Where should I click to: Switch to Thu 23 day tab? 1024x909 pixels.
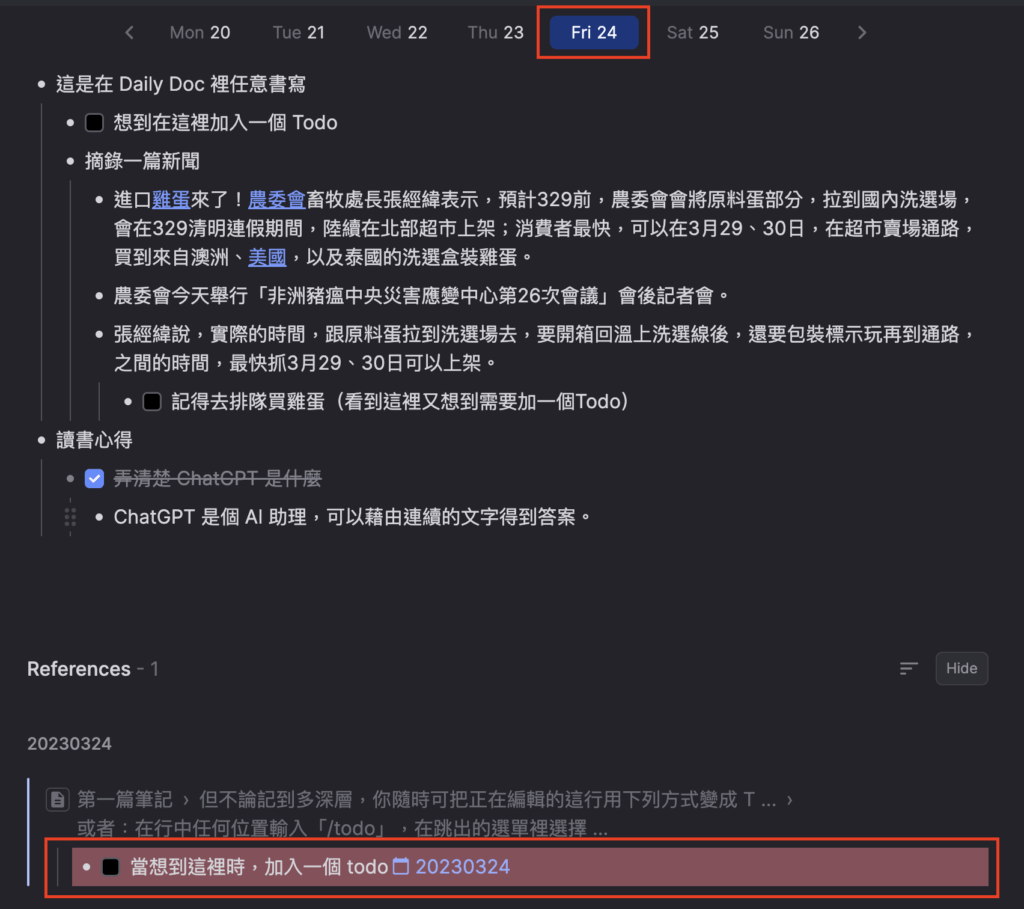495,33
